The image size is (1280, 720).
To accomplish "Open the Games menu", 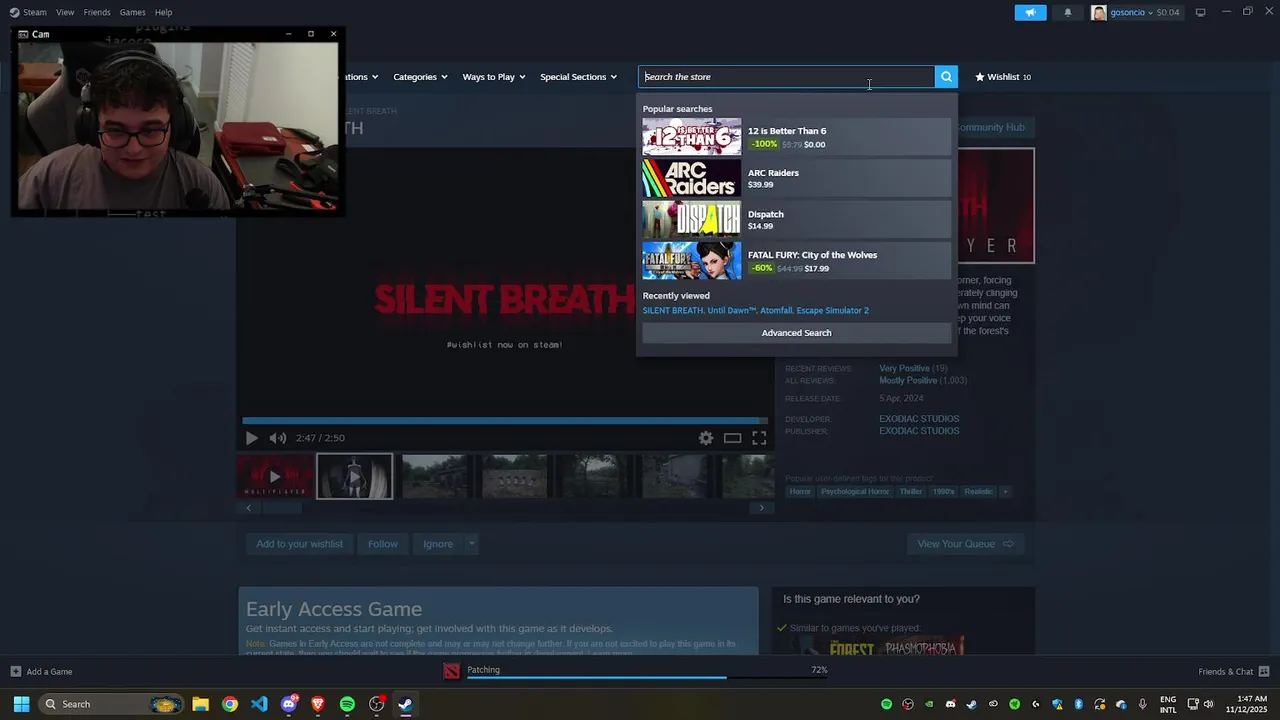I will pos(132,12).
